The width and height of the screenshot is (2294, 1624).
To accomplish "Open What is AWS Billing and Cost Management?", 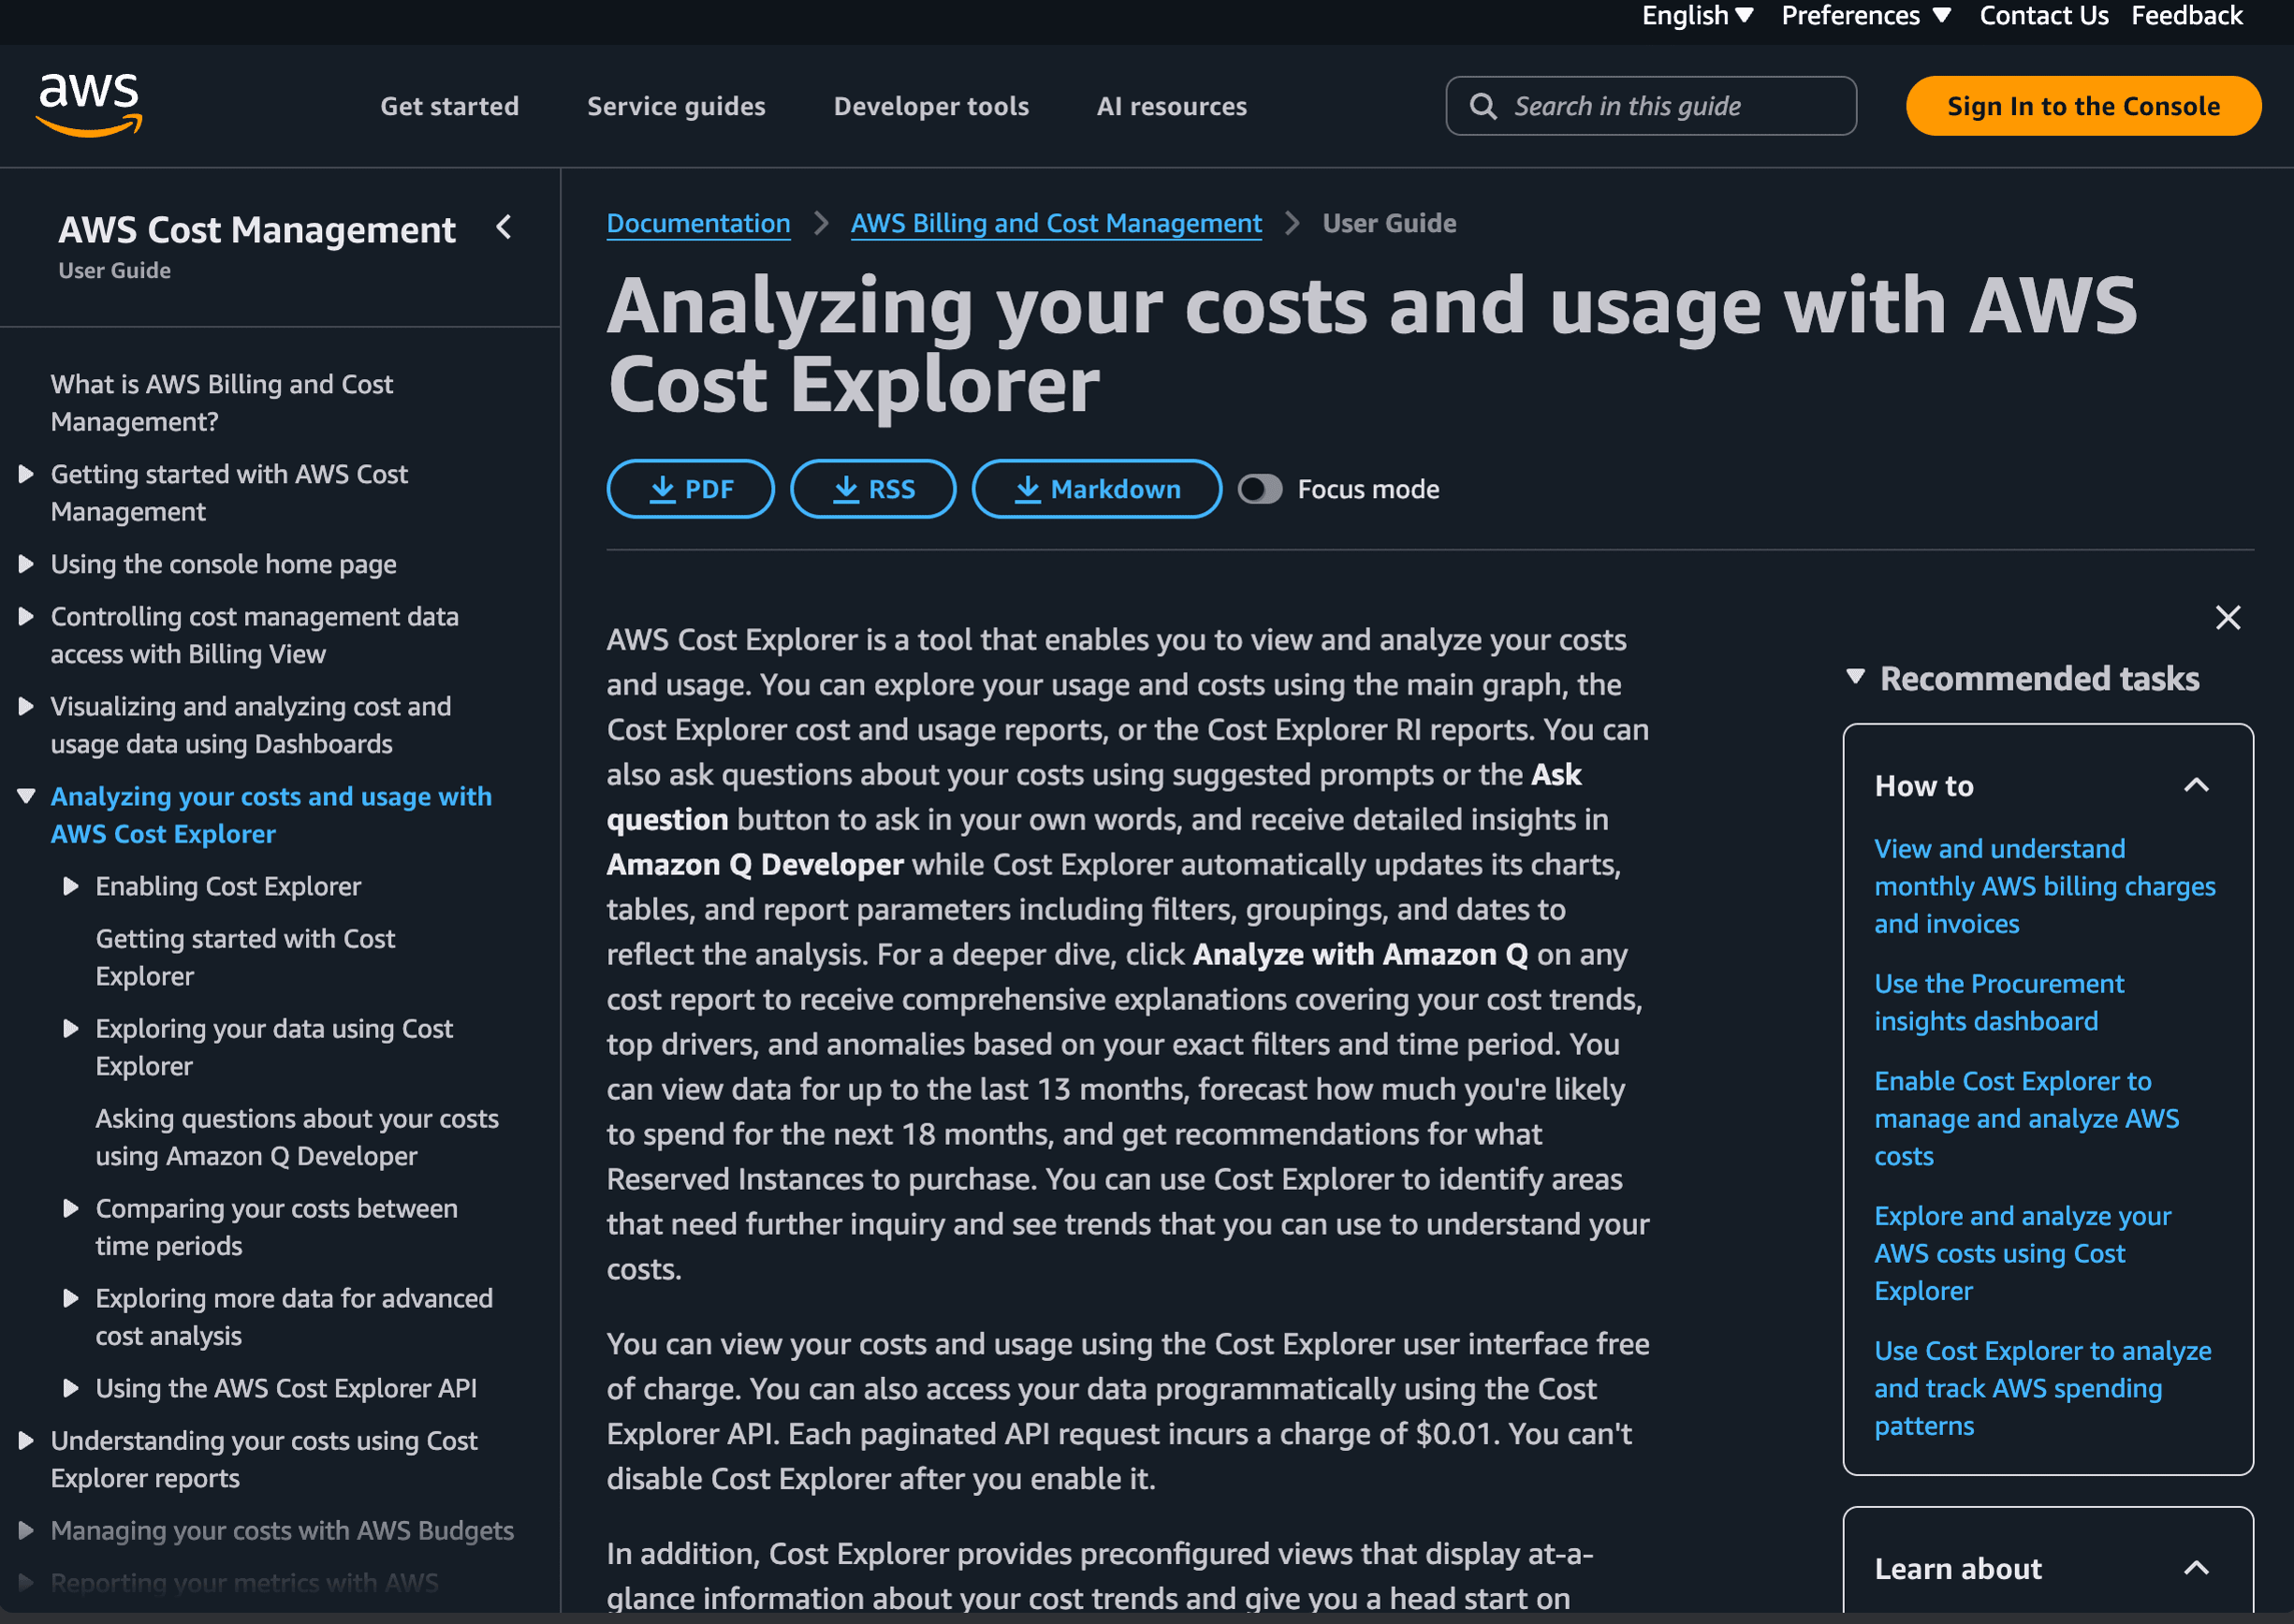I will (222, 403).
